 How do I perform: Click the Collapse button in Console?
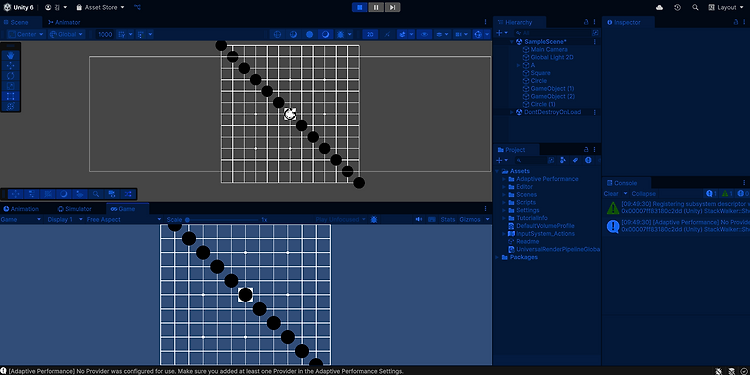tap(643, 194)
